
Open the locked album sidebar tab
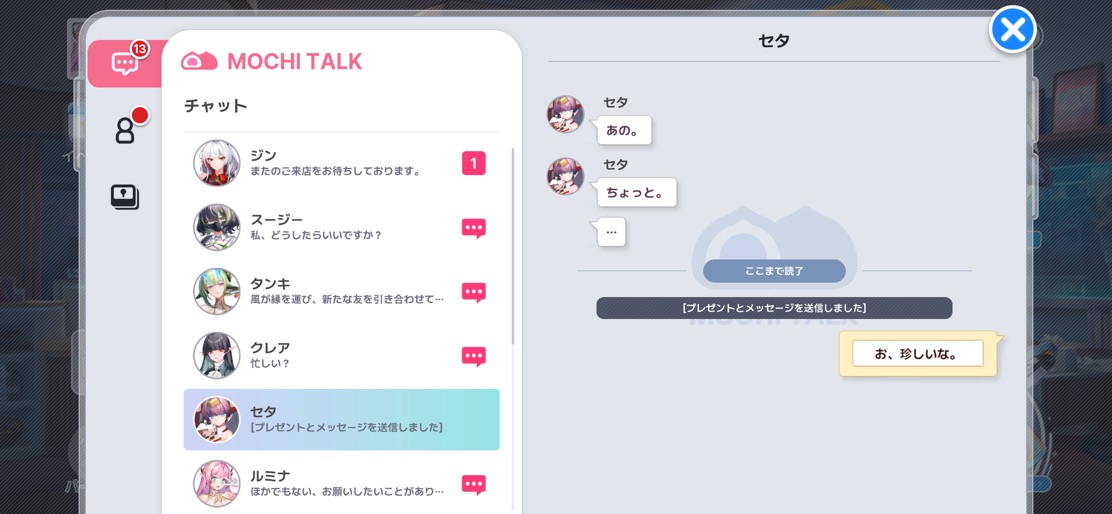(125, 196)
